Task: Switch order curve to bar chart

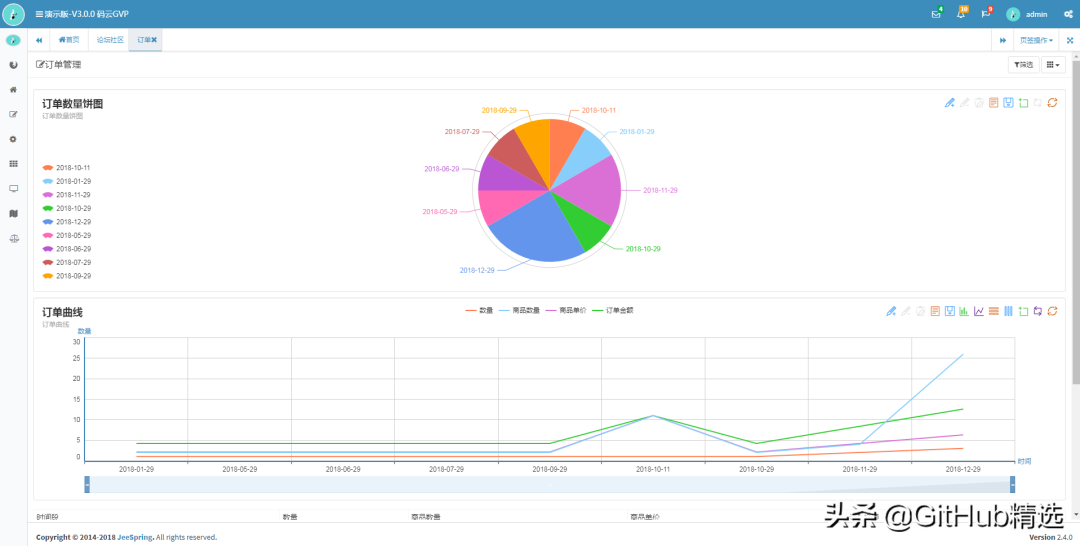Action: pos(964,311)
